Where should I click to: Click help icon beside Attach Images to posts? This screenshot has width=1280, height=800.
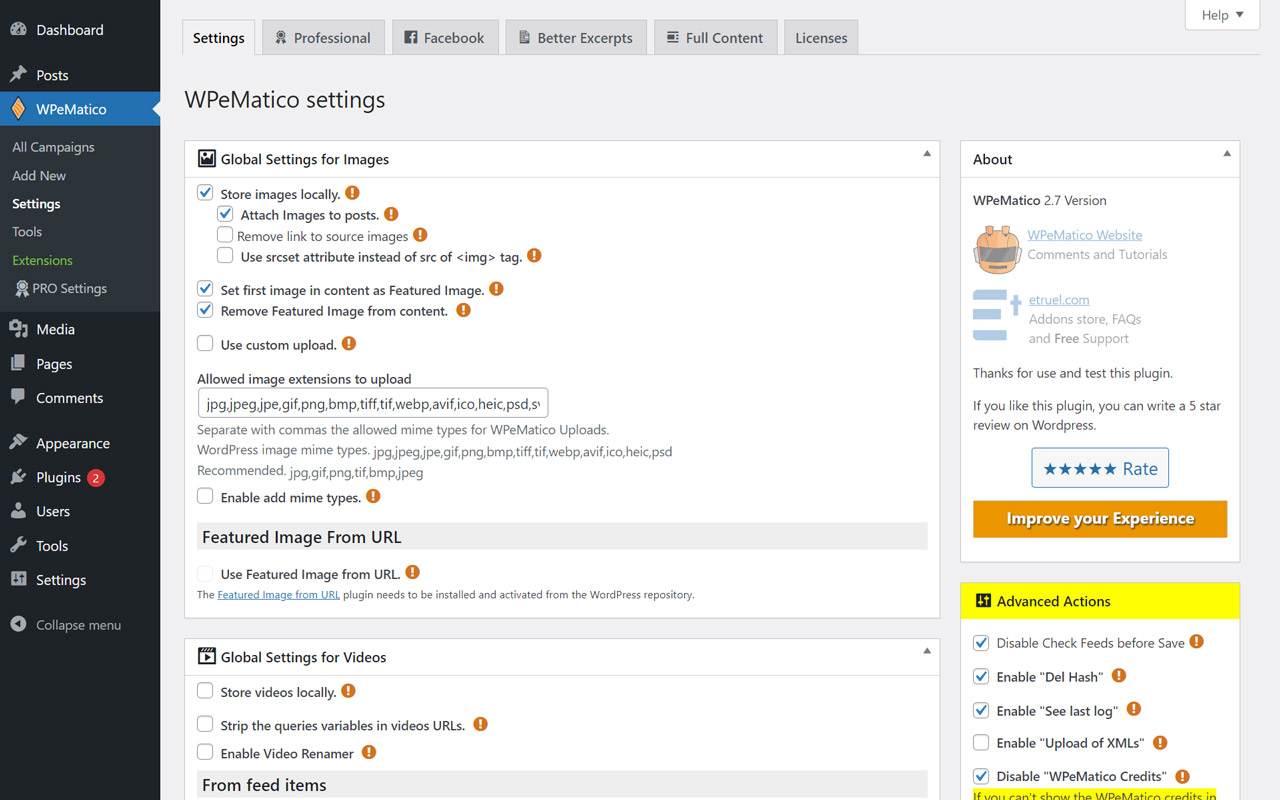click(x=391, y=214)
